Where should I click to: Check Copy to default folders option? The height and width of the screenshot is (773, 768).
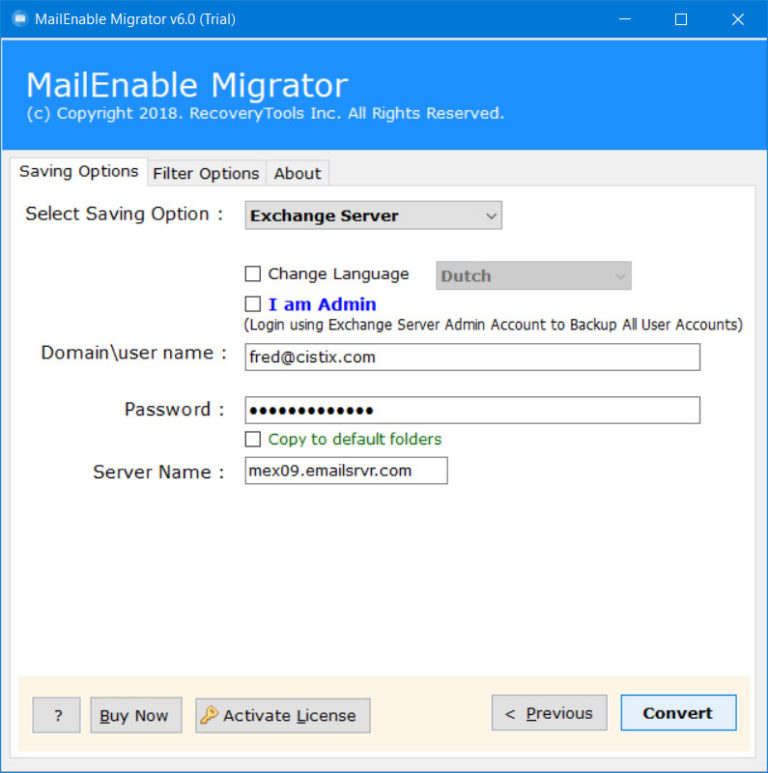pos(253,439)
